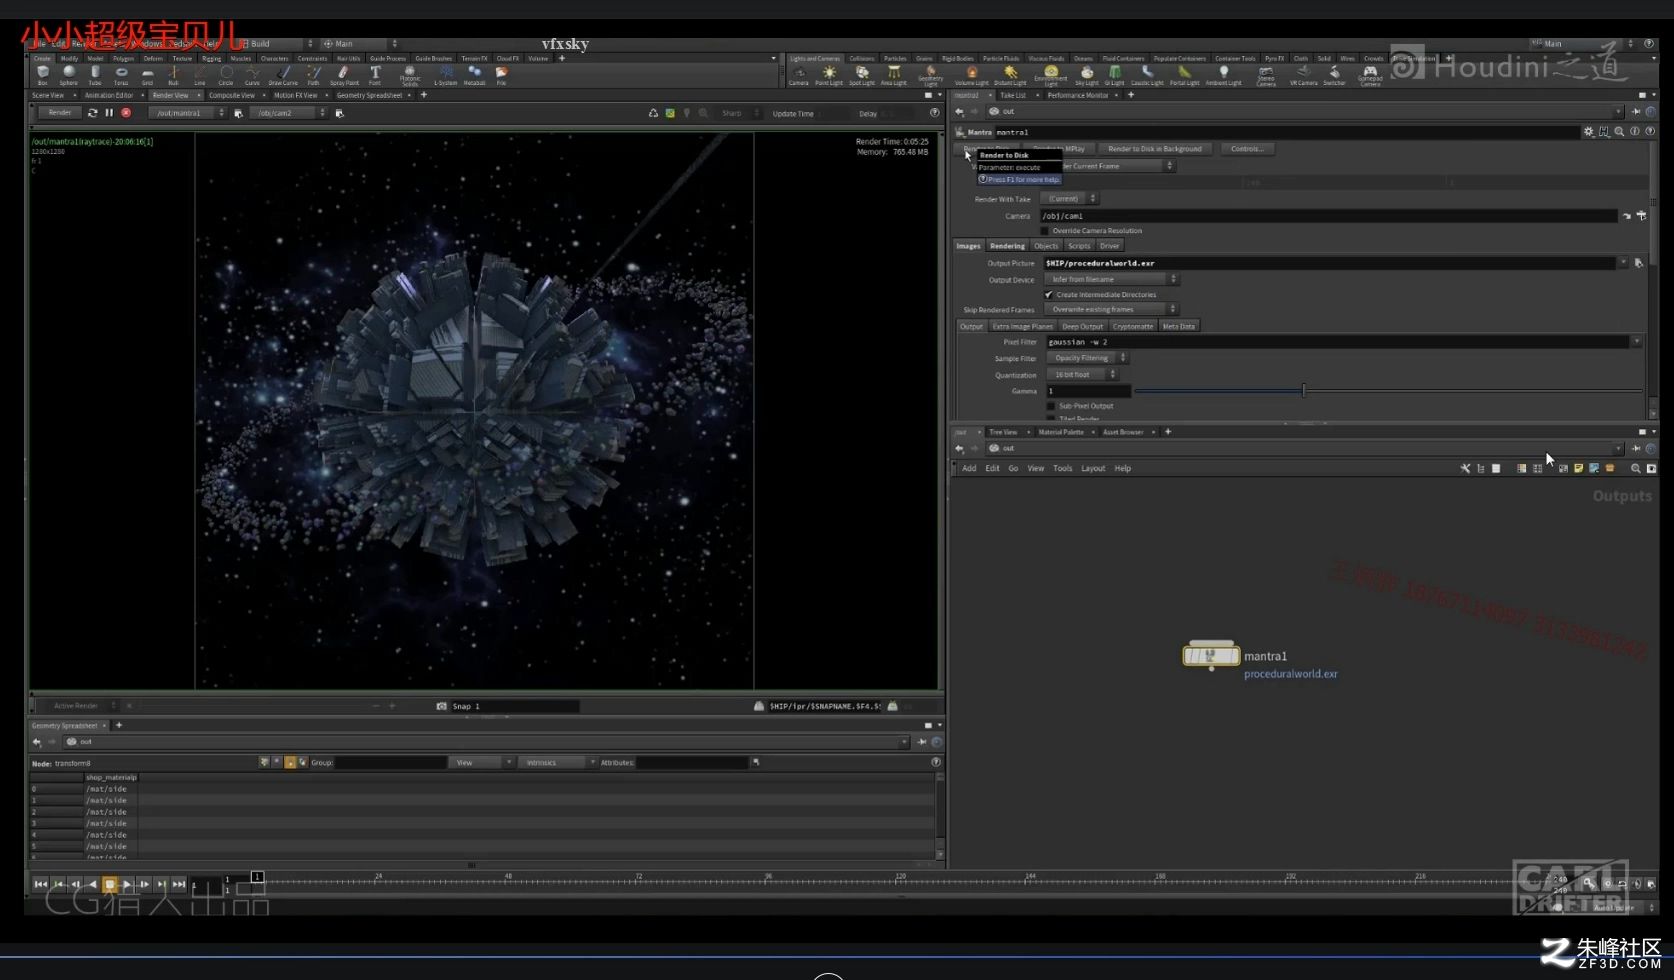Click the Snap 1 snapshot field

(x=514, y=706)
